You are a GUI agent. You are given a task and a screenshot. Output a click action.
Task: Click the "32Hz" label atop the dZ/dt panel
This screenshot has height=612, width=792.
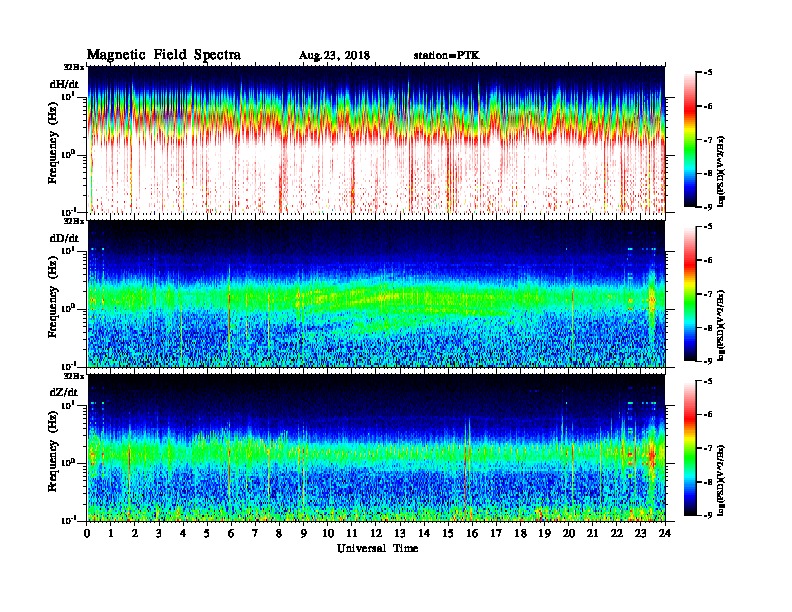[x=74, y=376]
